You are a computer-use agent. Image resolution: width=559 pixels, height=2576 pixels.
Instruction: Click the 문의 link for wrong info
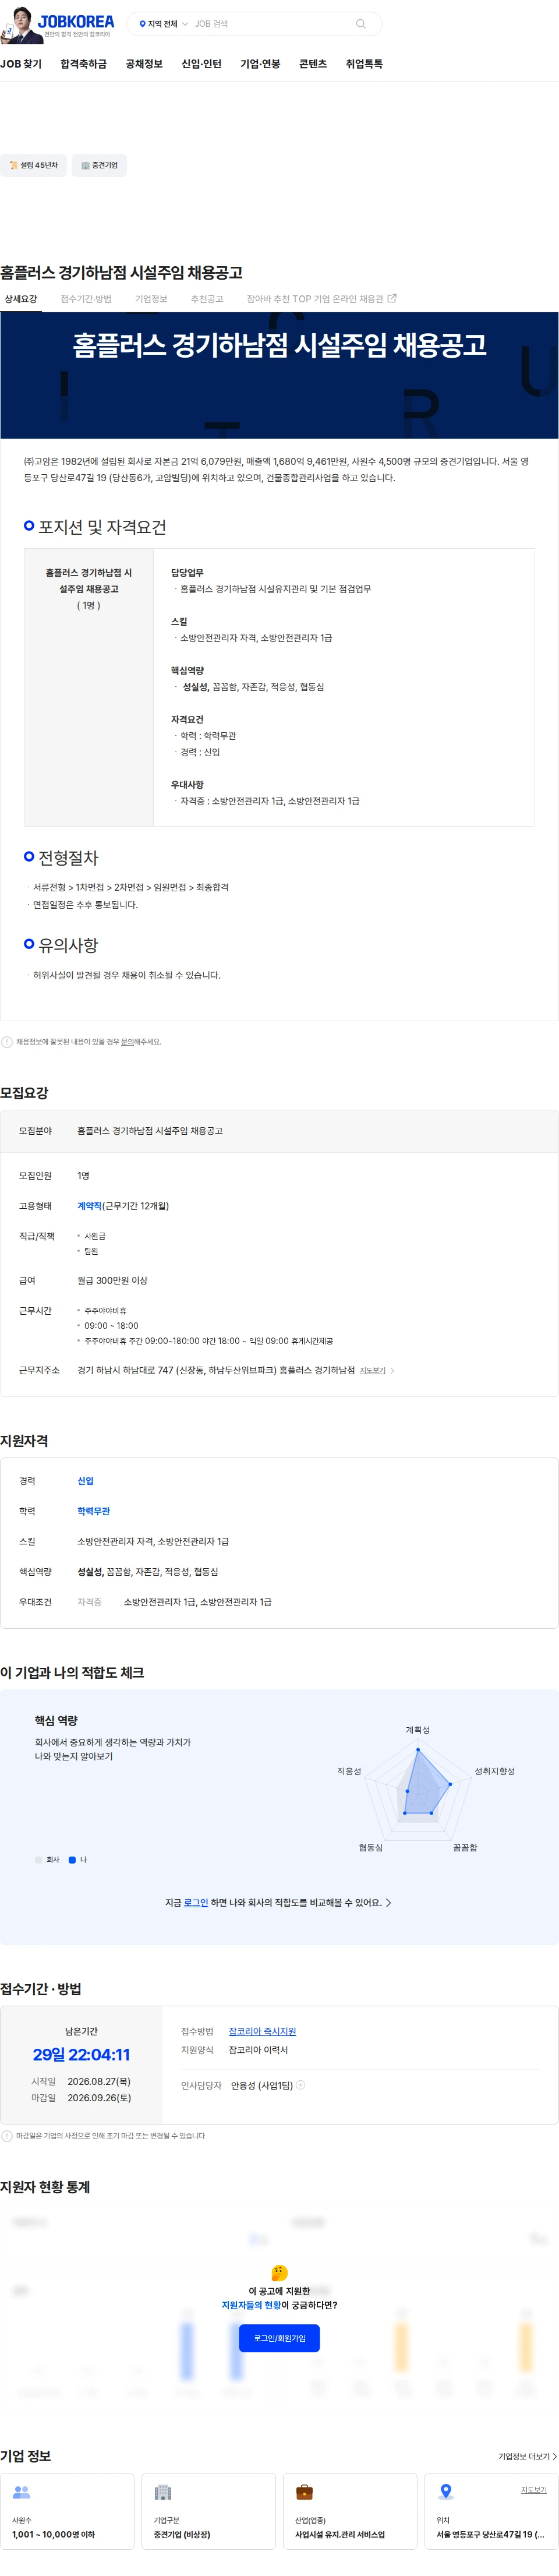coord(127,1042)
